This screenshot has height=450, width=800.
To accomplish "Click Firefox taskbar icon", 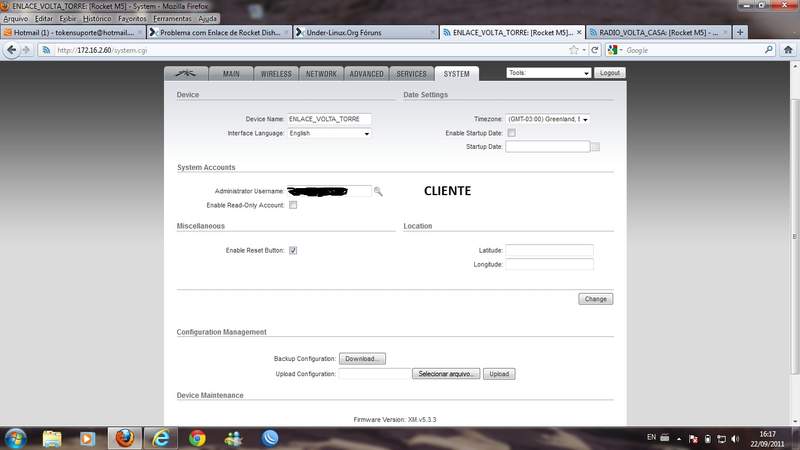I will point(124,438).
